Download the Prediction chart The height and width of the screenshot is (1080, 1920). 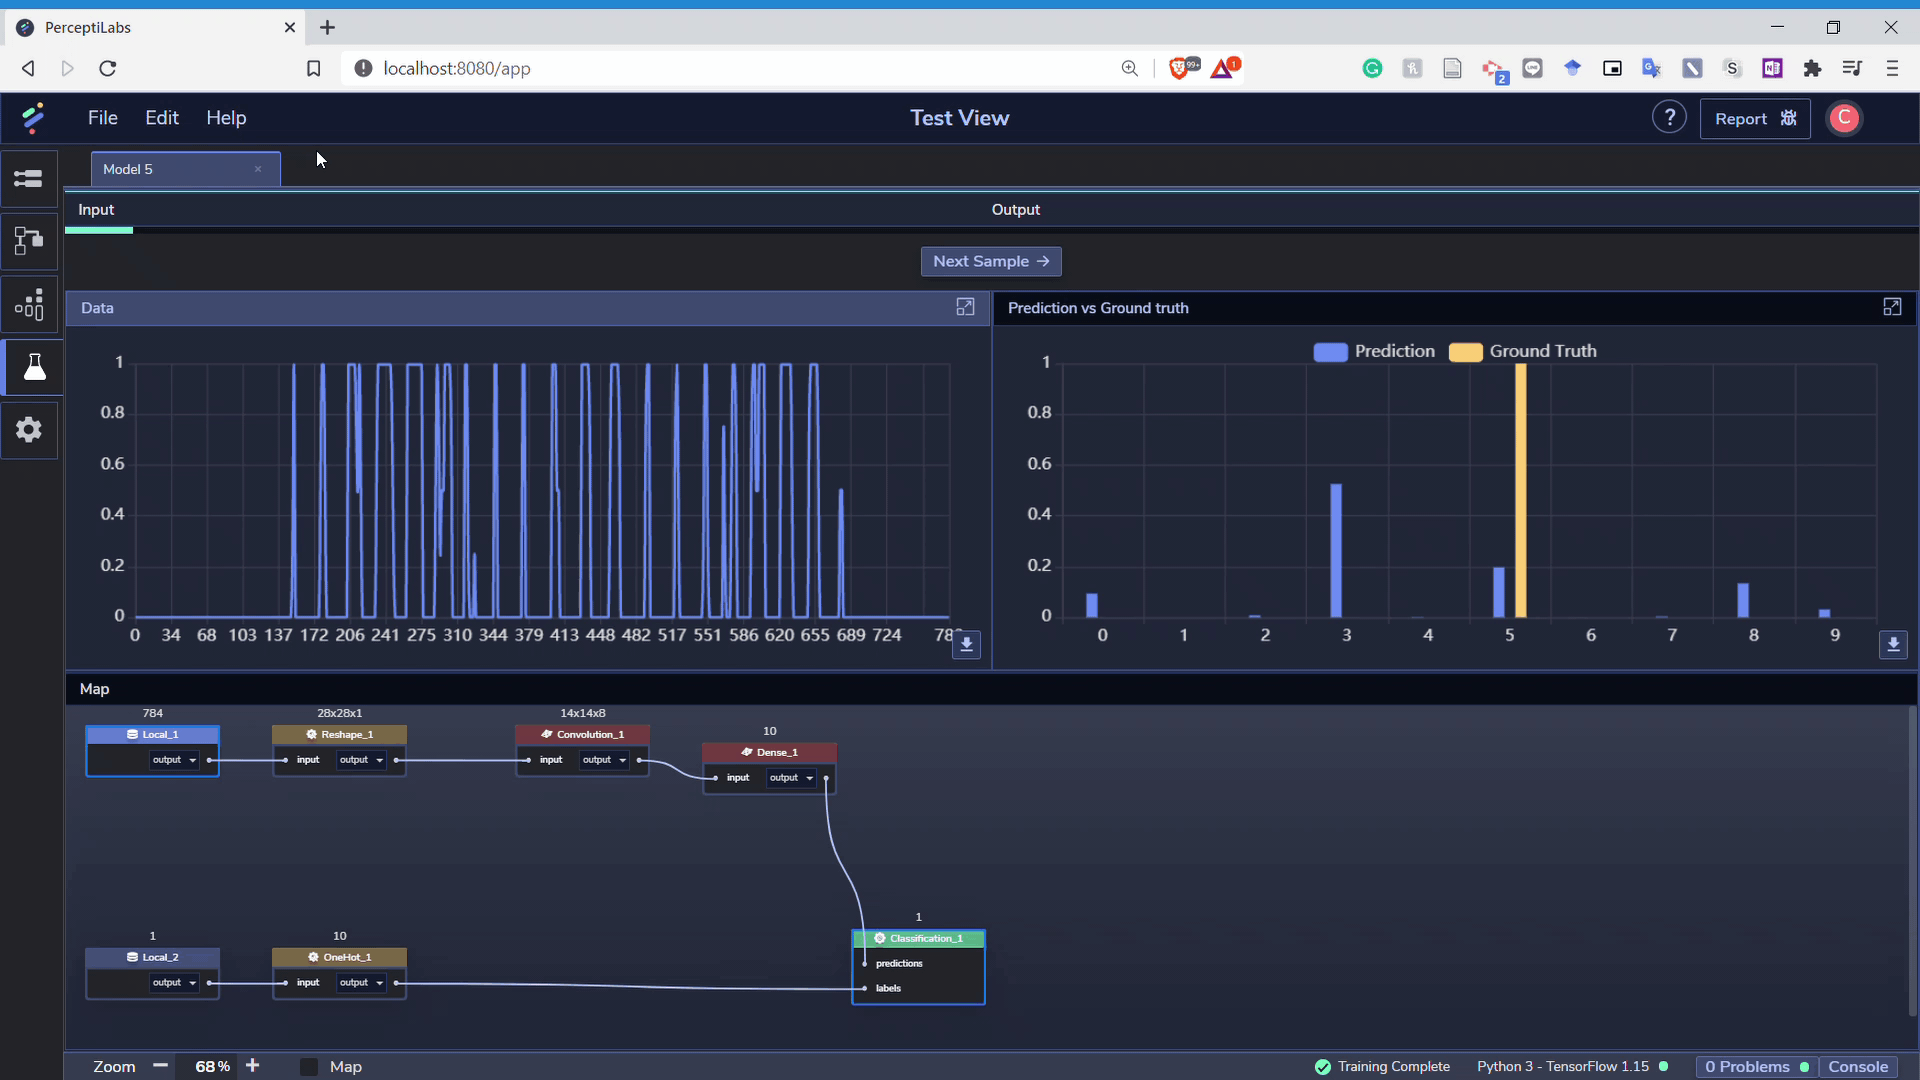(1892, 645)
